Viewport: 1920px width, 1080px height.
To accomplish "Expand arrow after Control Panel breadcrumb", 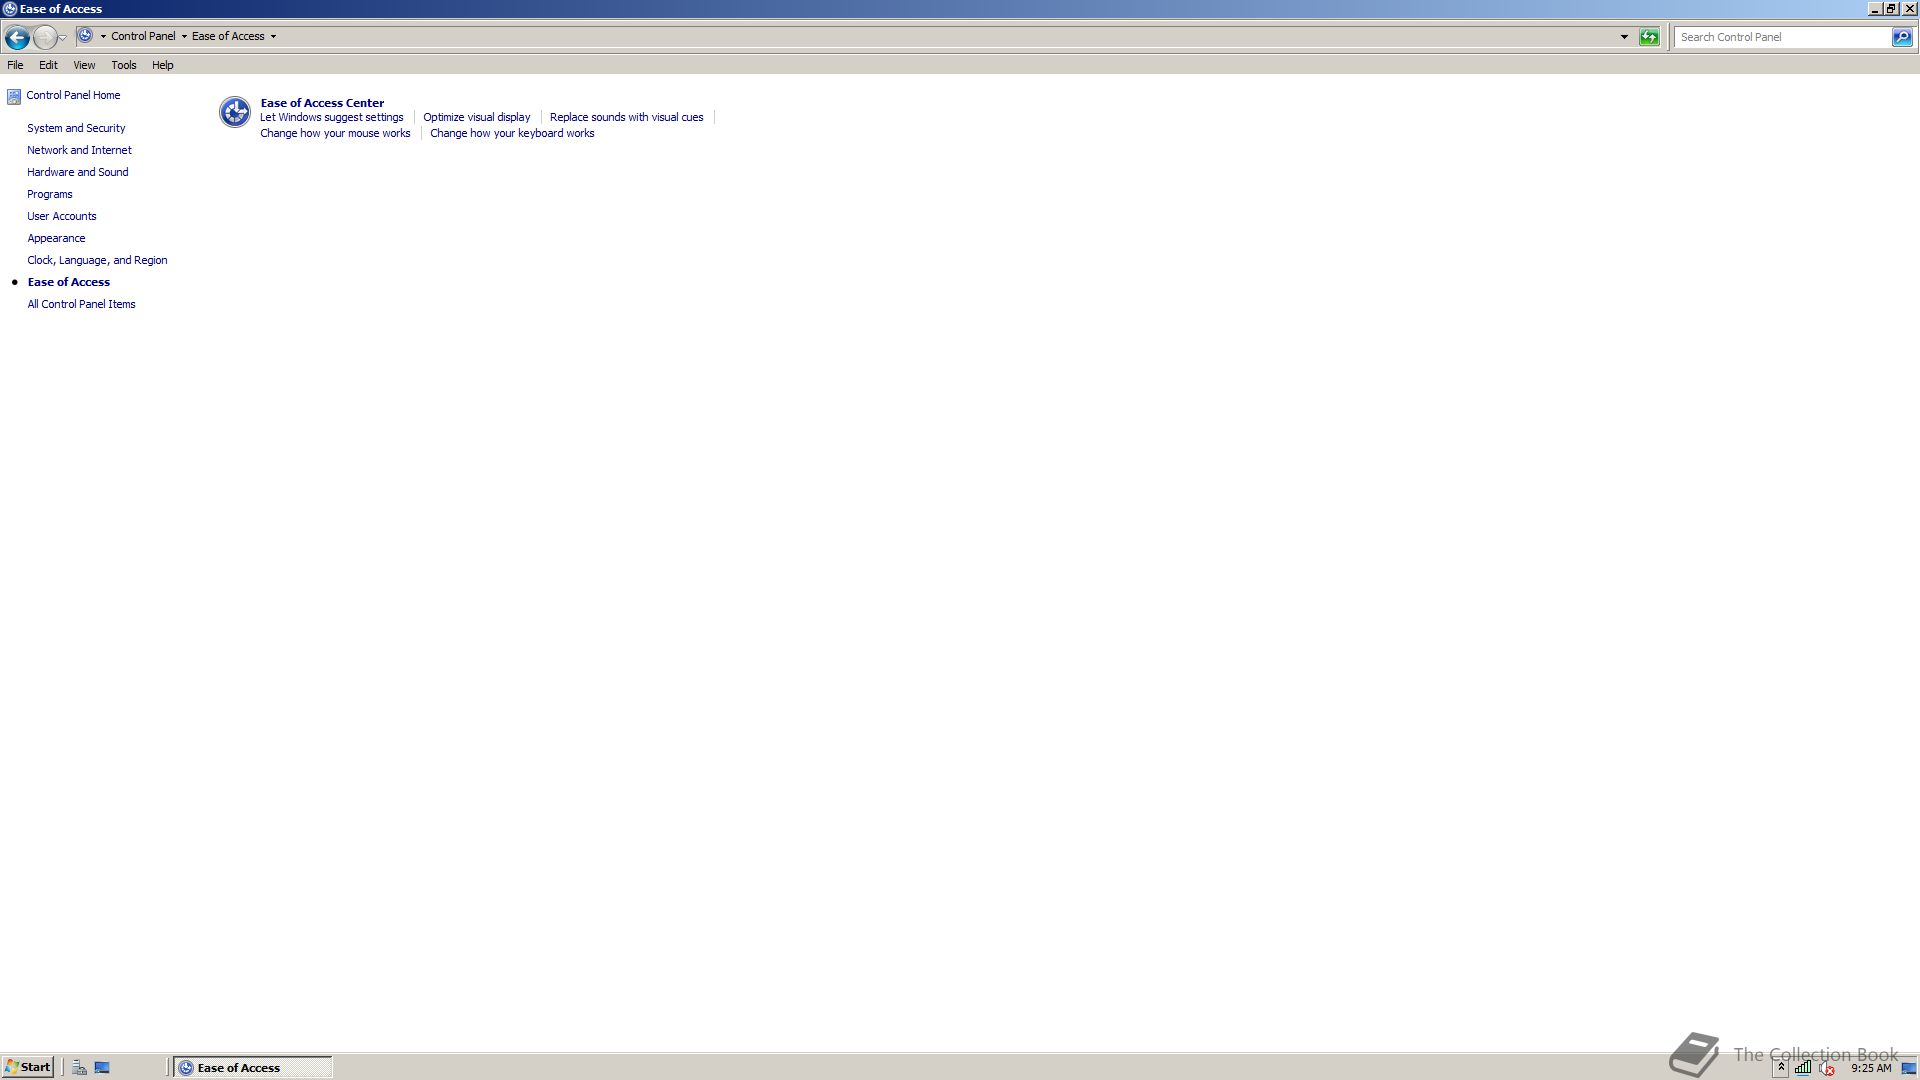I will pos(184,36).
